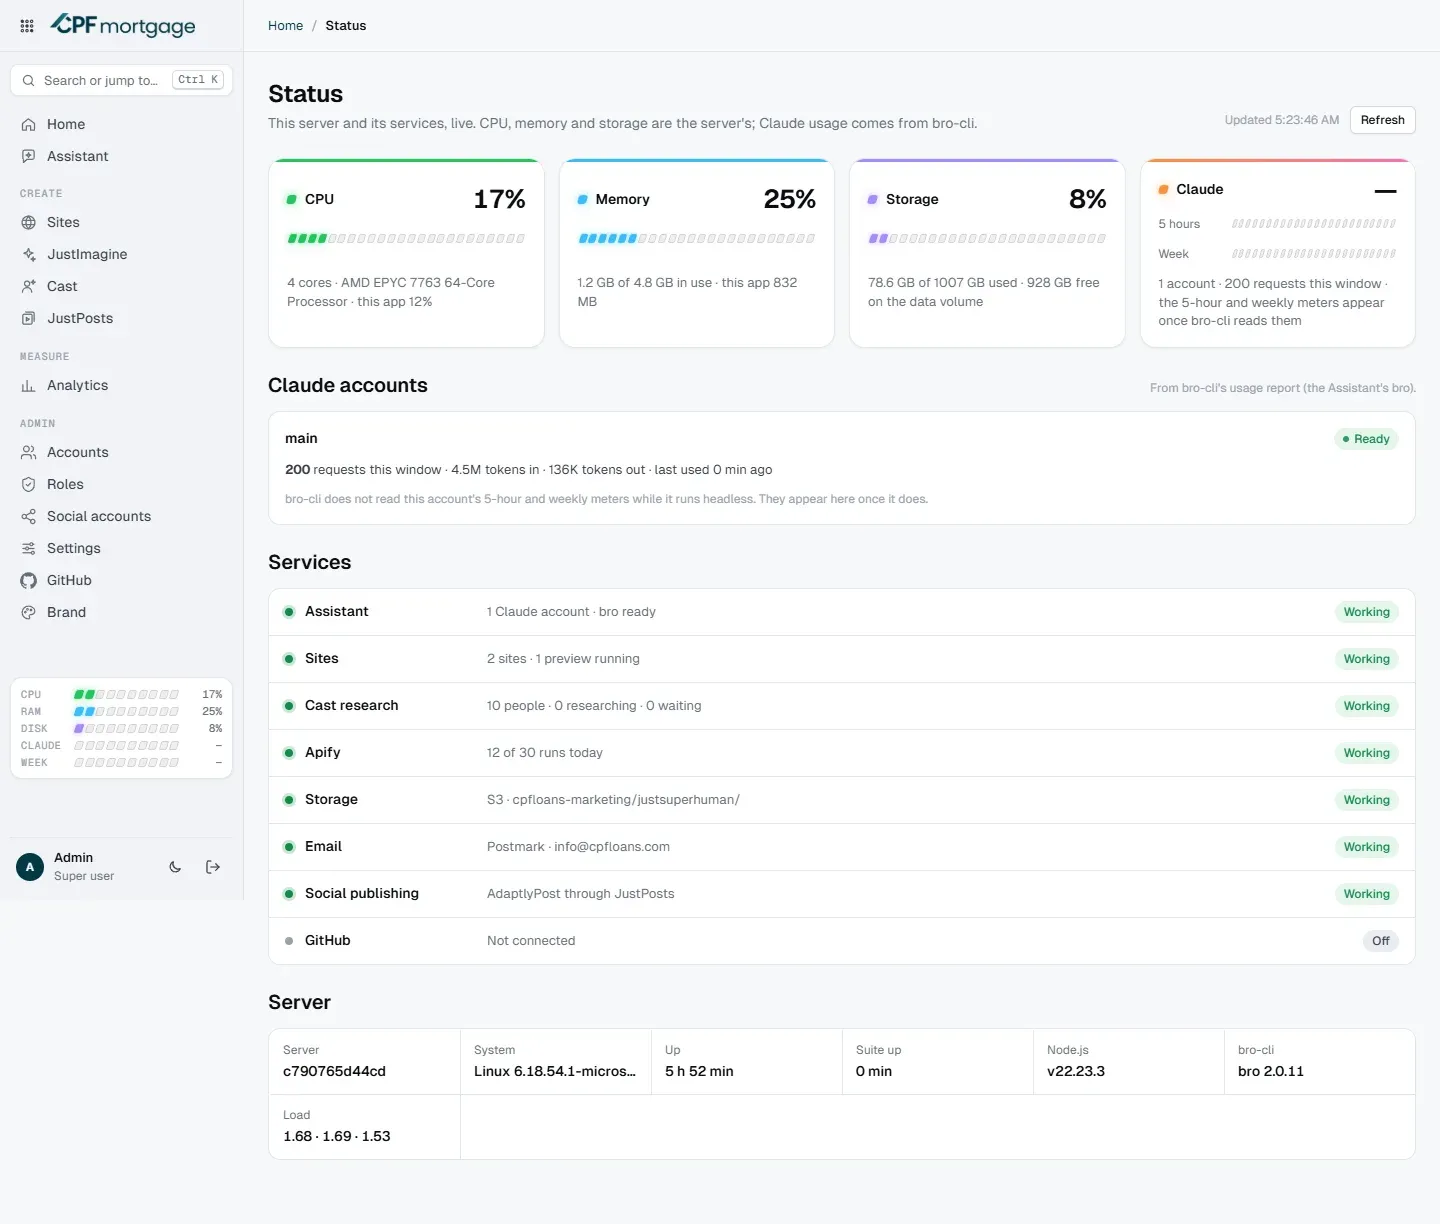Open the Assistant menu item
1440x1224 pixels.
121,156
